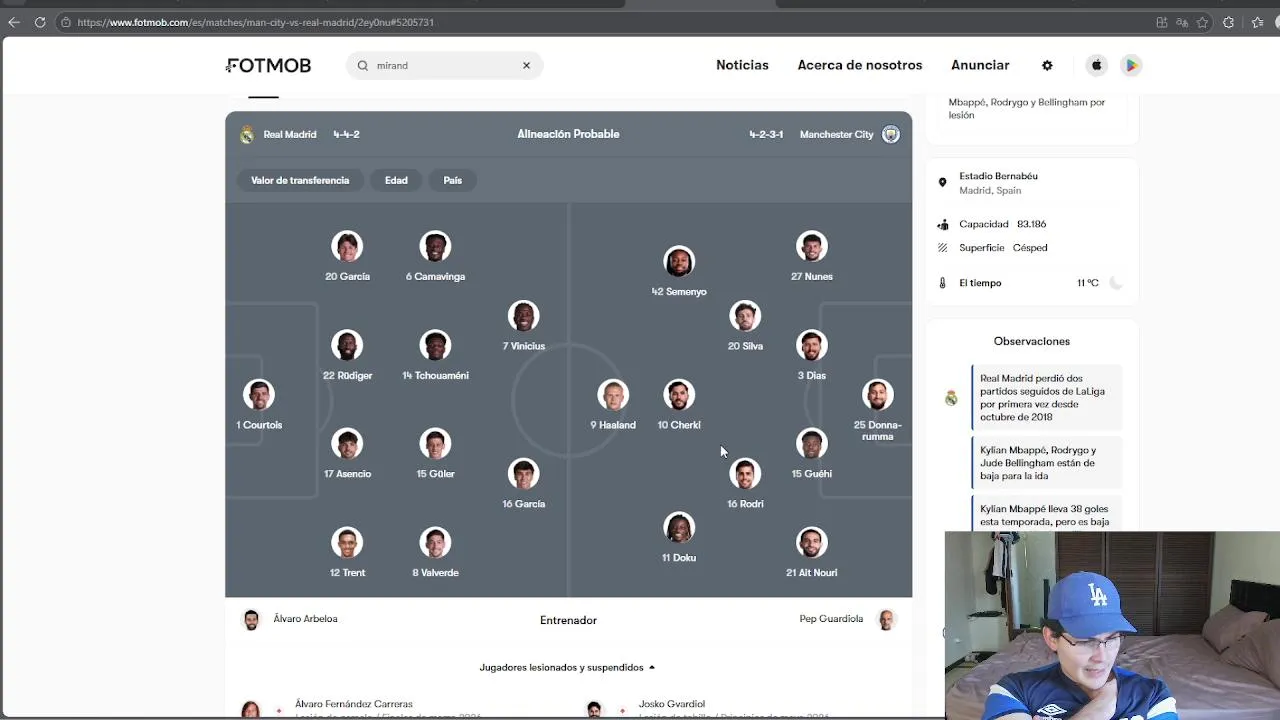The image size is (1280, 720).
Task: Read observation about Mbappé 38 goles
Action: [x=1045, y=515]
